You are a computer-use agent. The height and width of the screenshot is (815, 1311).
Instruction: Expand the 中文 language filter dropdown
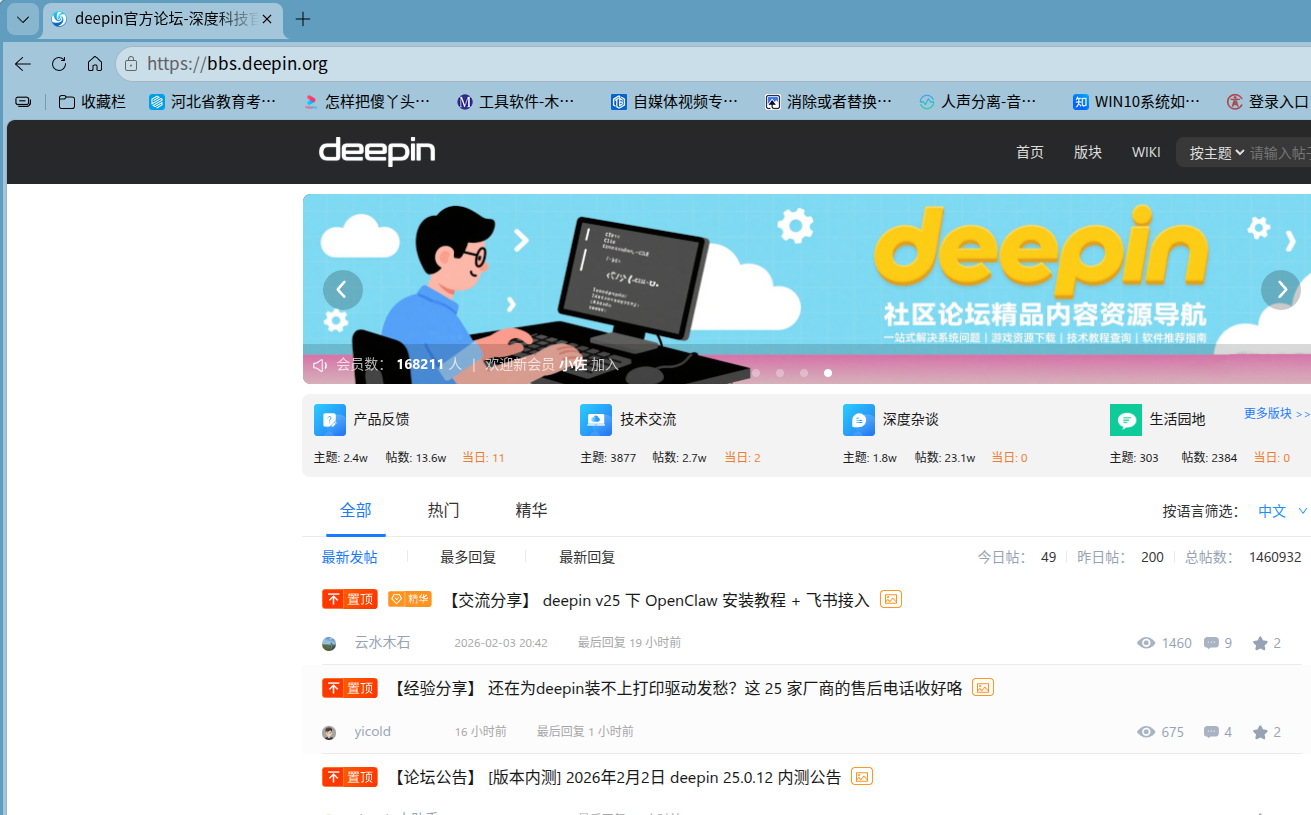[x=1282, y=511]
